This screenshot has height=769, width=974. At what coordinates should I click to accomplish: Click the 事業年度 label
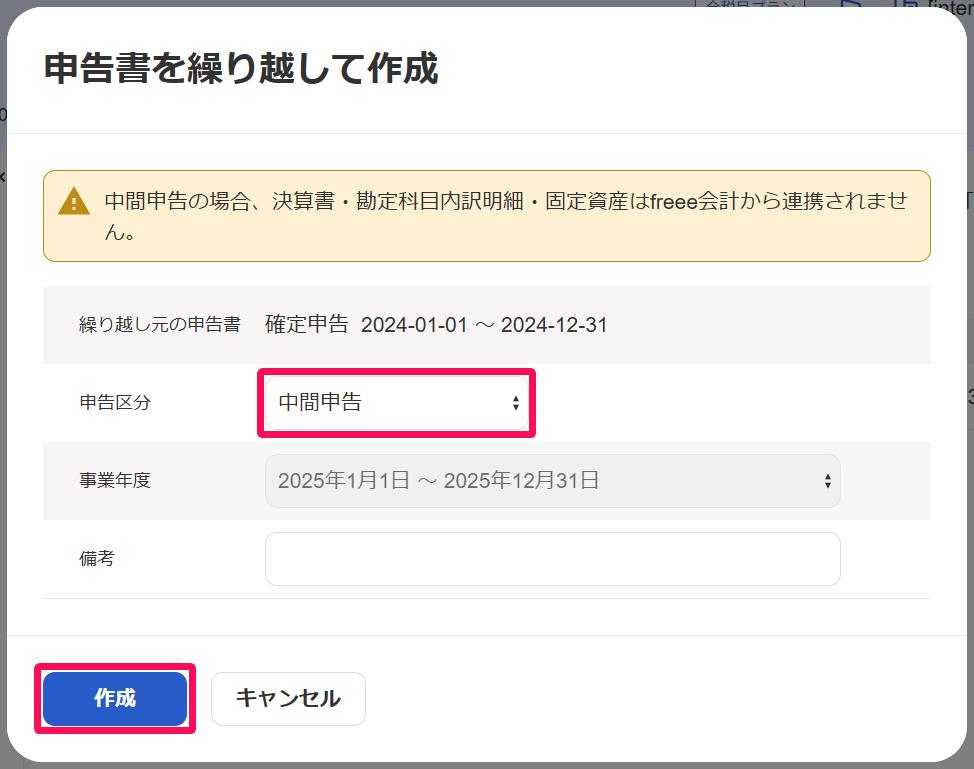(x=115, y=480)
